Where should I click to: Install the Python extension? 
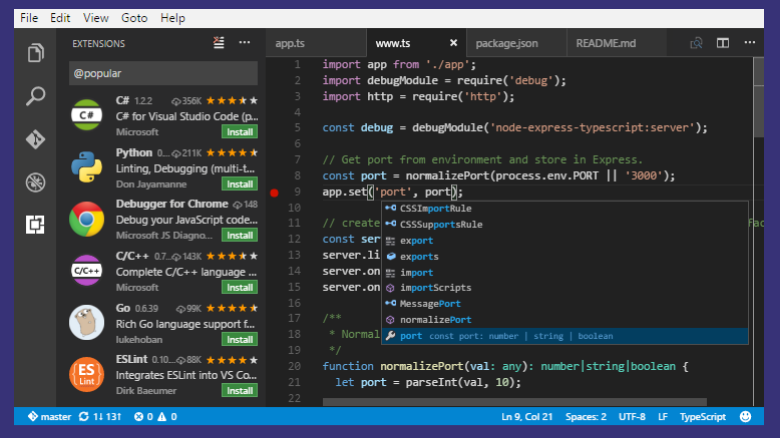click(x=240, y=184)
